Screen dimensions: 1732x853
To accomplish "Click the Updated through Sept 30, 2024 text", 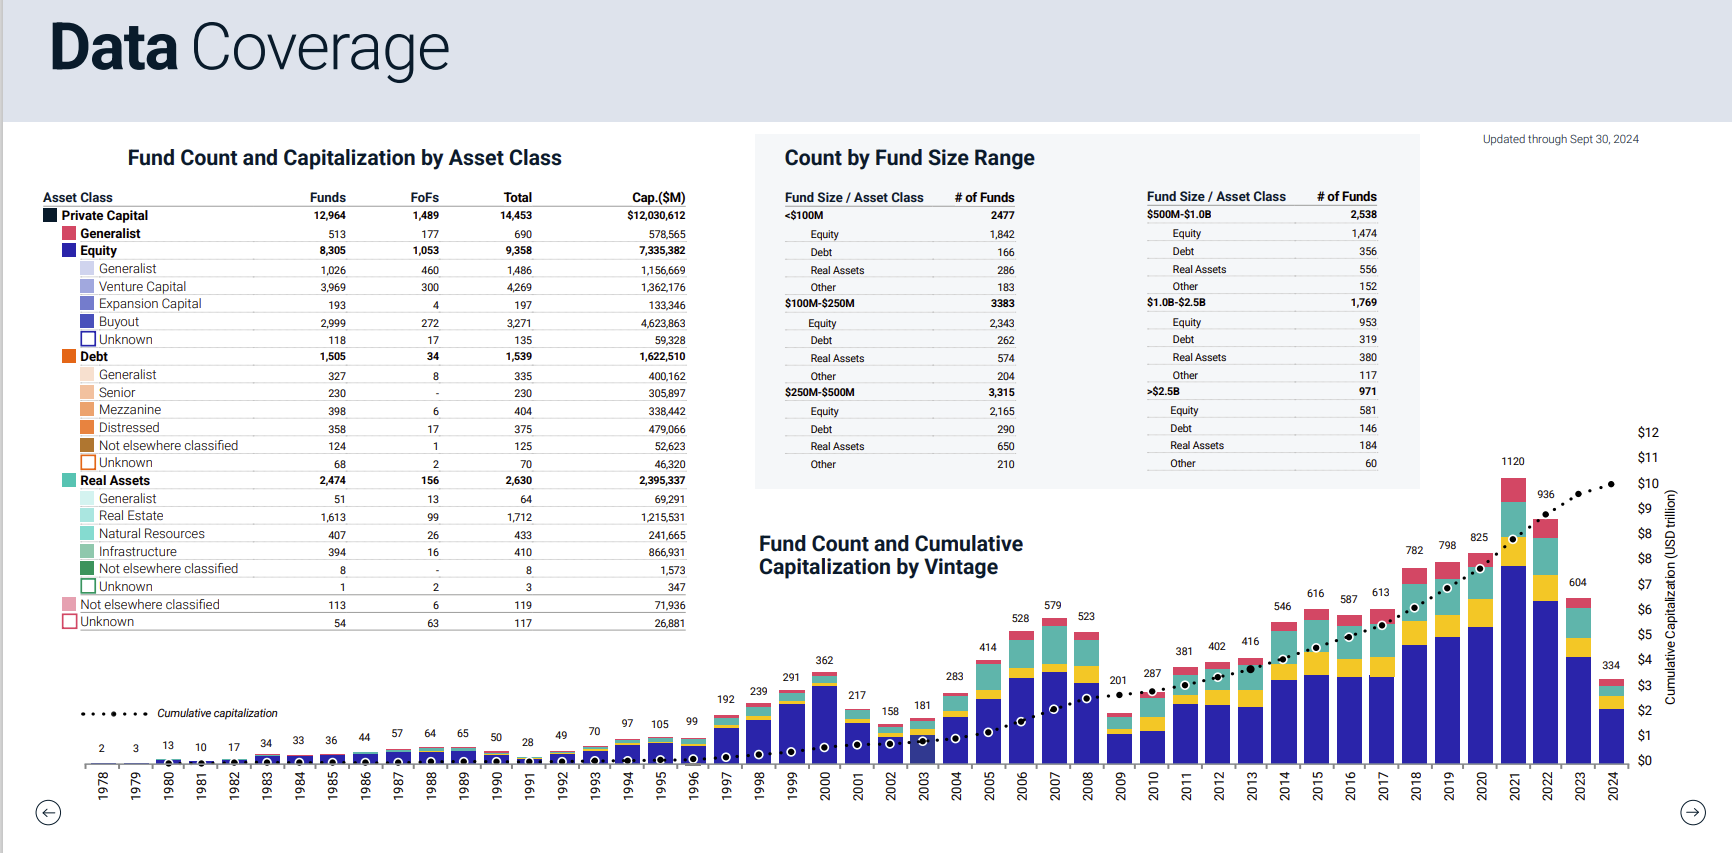I will coord(1560,140).
